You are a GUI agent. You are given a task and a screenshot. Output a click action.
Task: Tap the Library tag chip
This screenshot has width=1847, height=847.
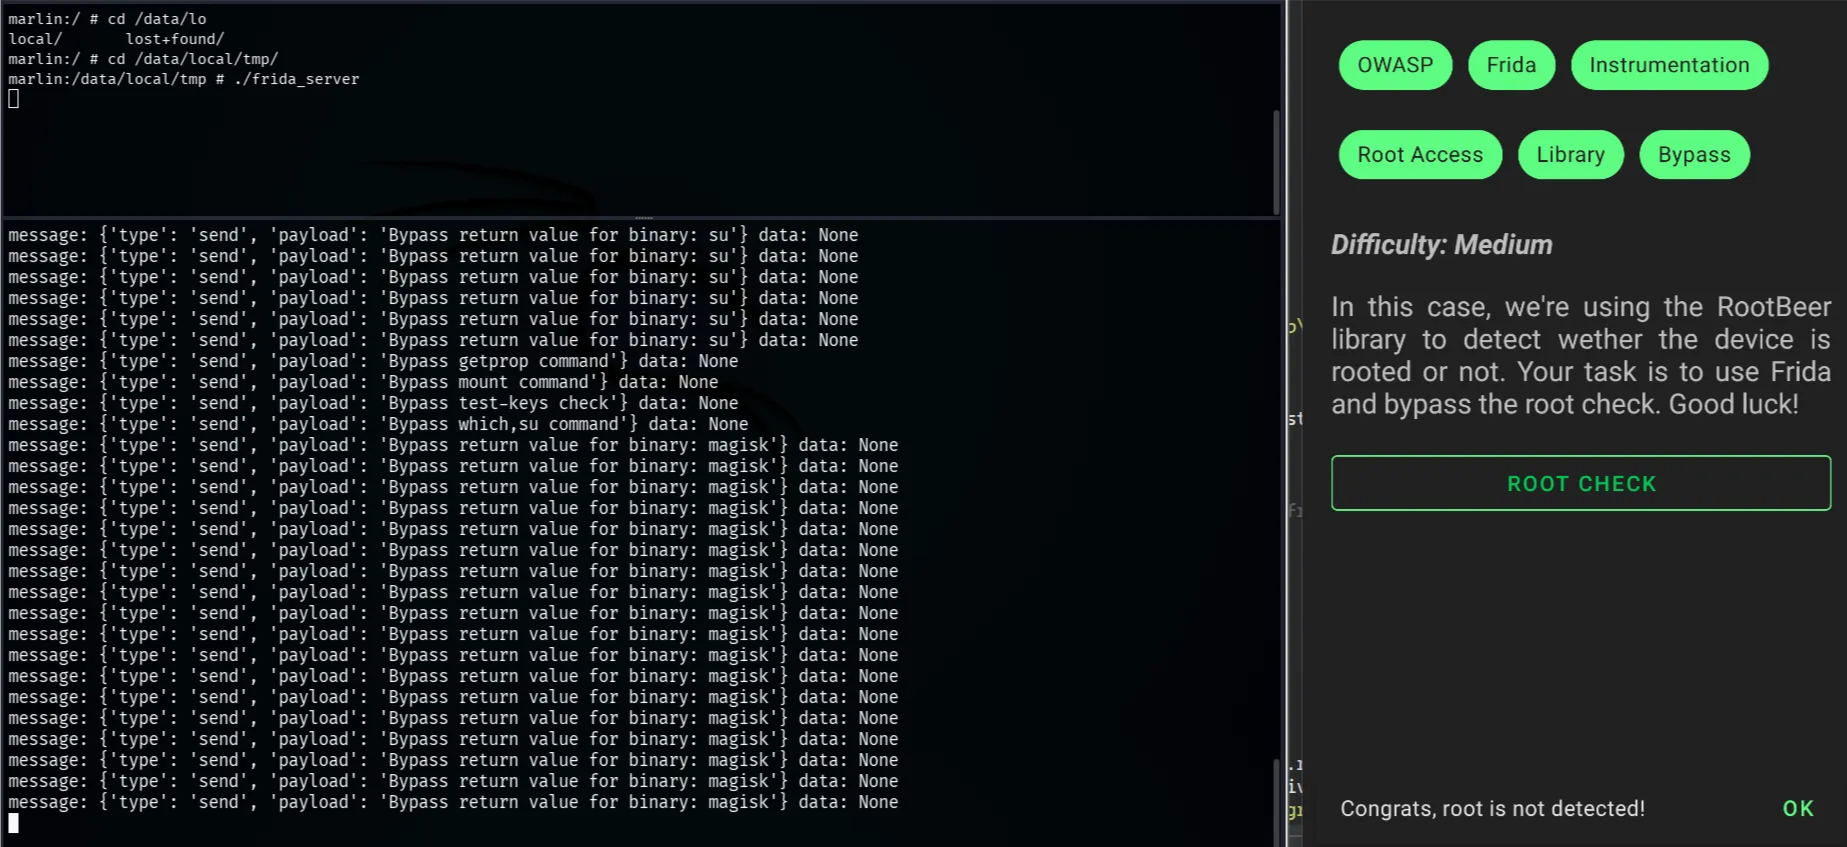[1570, 155]
